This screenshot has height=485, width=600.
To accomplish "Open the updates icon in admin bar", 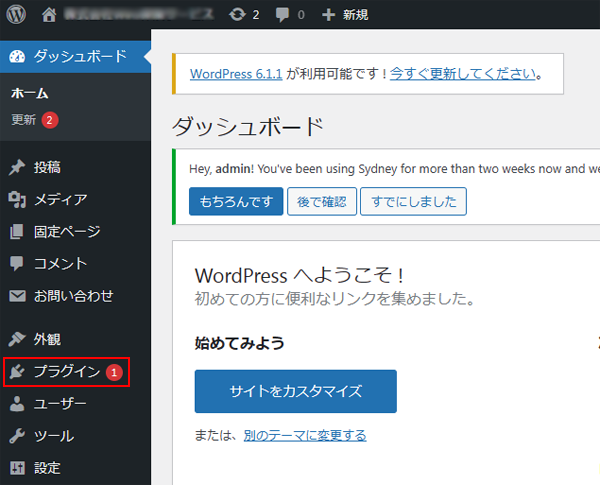I will 237,15.
